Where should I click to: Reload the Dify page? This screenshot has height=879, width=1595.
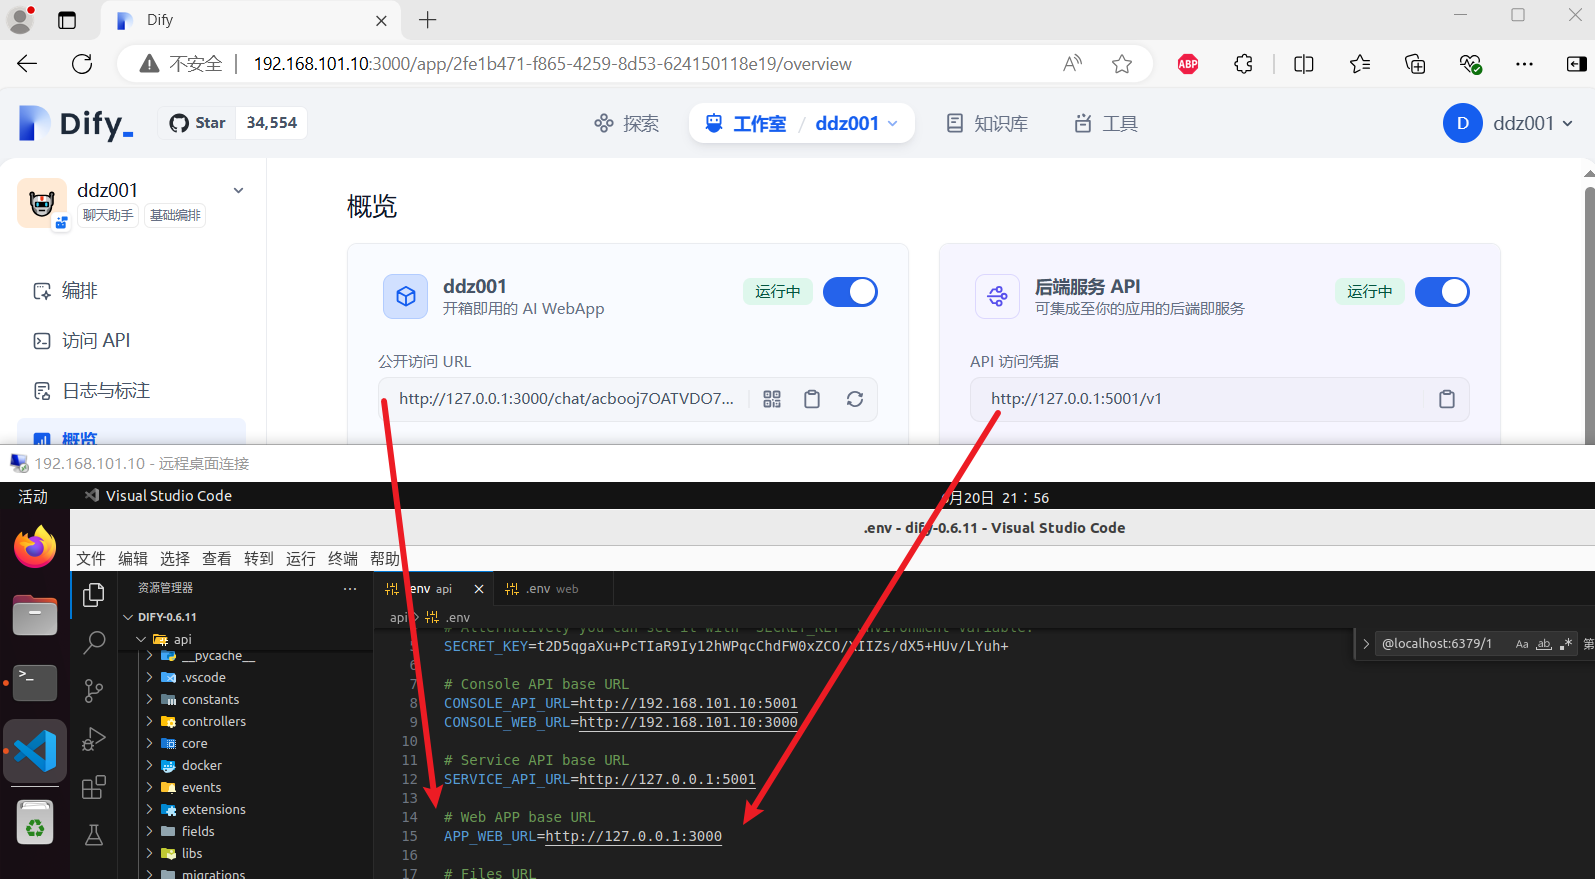(82, 64)
